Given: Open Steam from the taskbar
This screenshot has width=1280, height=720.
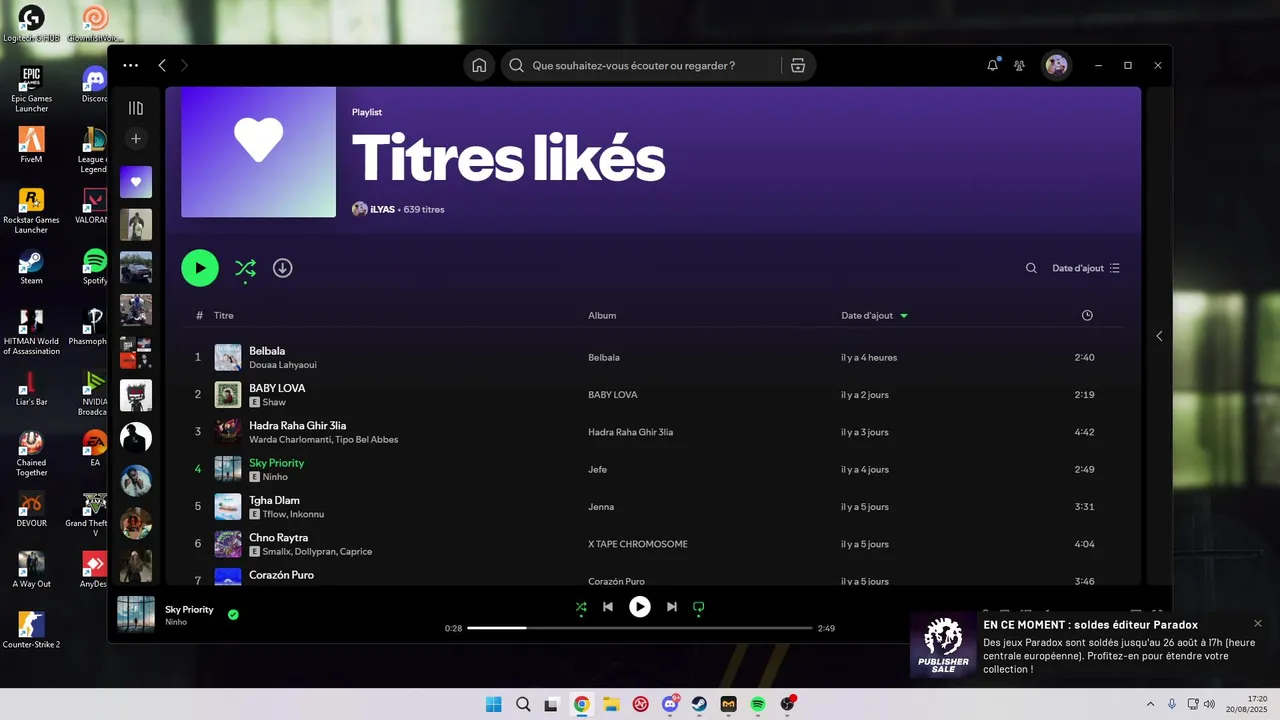Looking at the screenshot, I should 699,704.
